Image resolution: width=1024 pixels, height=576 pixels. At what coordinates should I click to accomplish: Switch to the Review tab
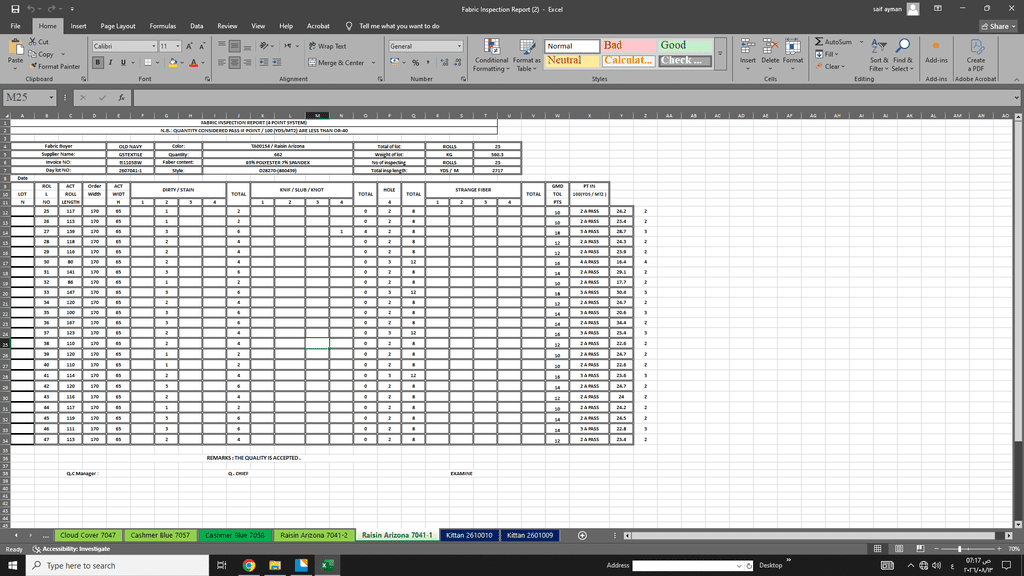227,26
